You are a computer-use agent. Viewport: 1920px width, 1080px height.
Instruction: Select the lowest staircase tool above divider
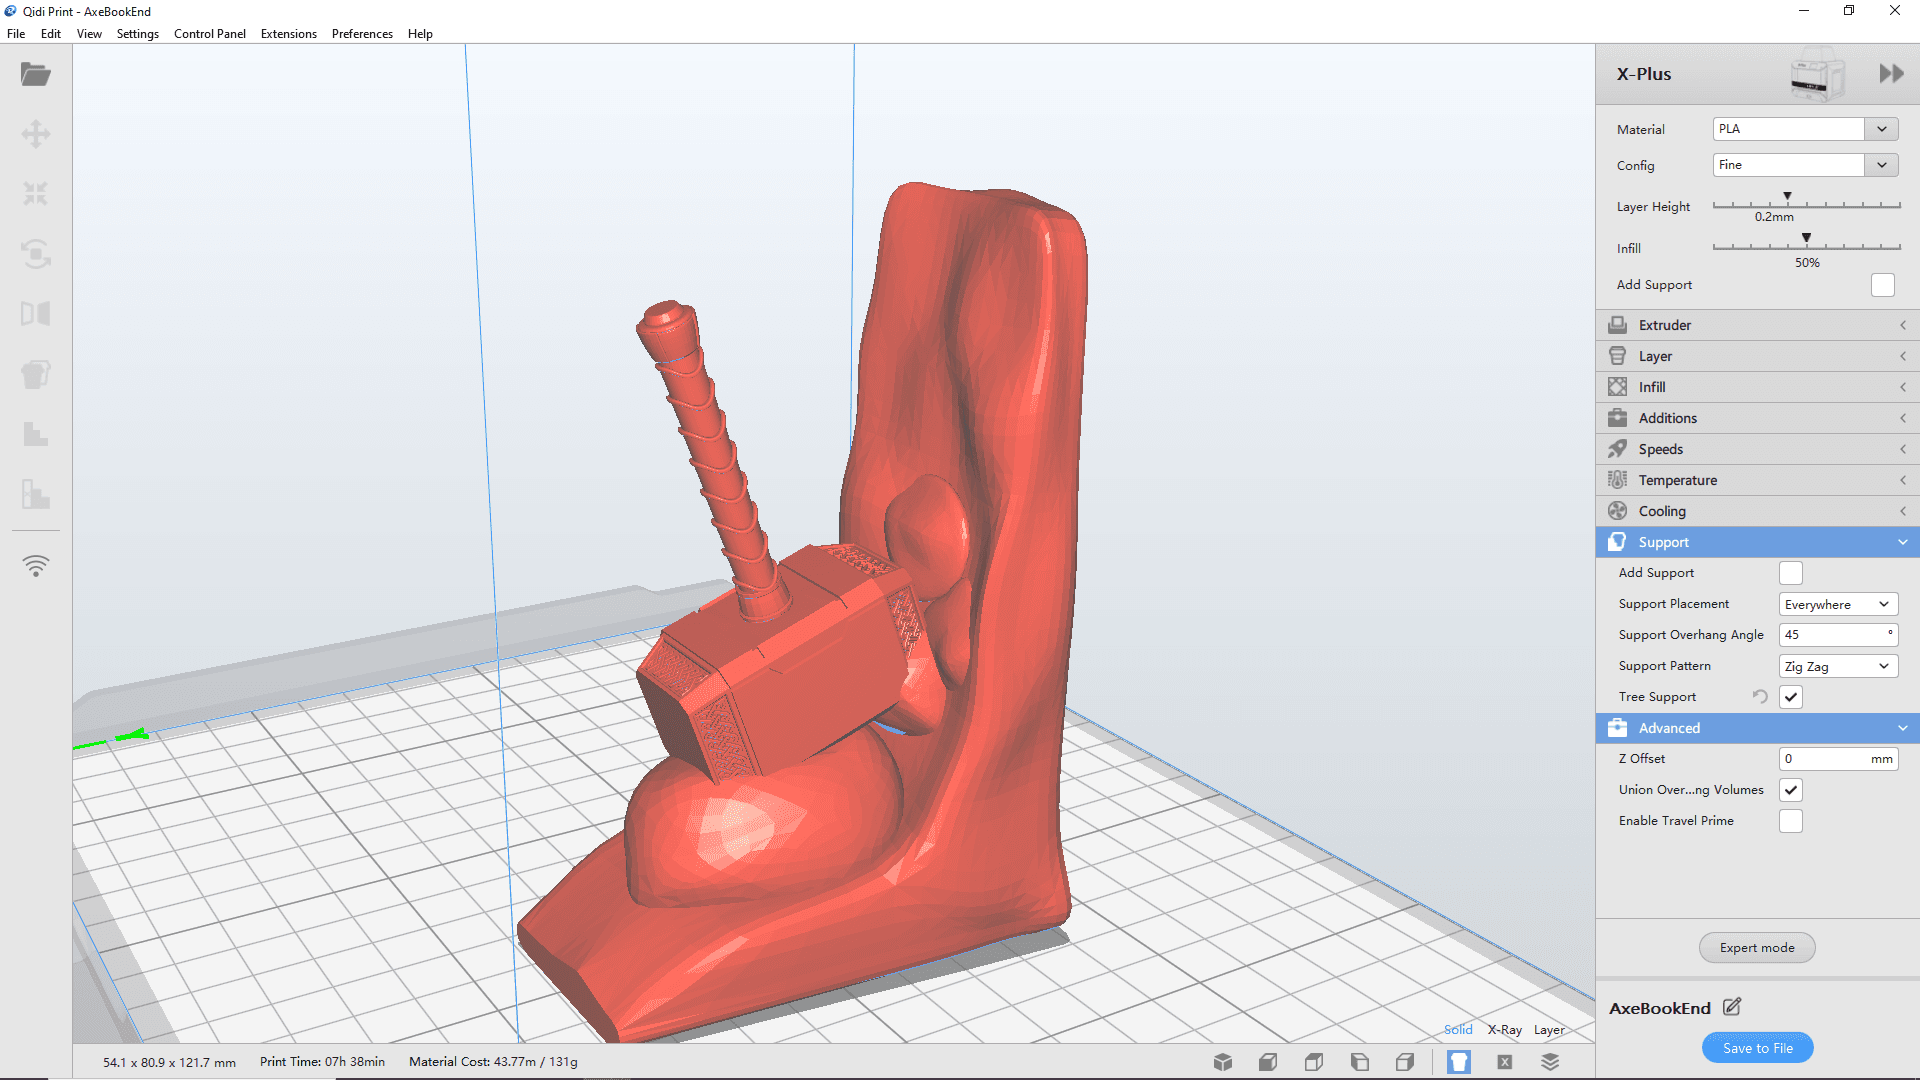(x=36, y=494)
